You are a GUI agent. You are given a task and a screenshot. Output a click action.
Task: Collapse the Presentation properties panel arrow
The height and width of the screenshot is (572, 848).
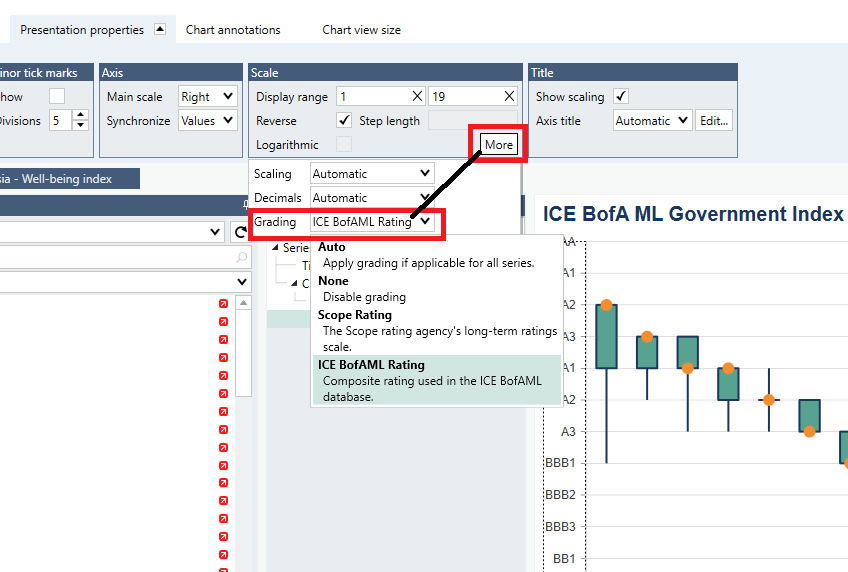click(x=160, y=29)
